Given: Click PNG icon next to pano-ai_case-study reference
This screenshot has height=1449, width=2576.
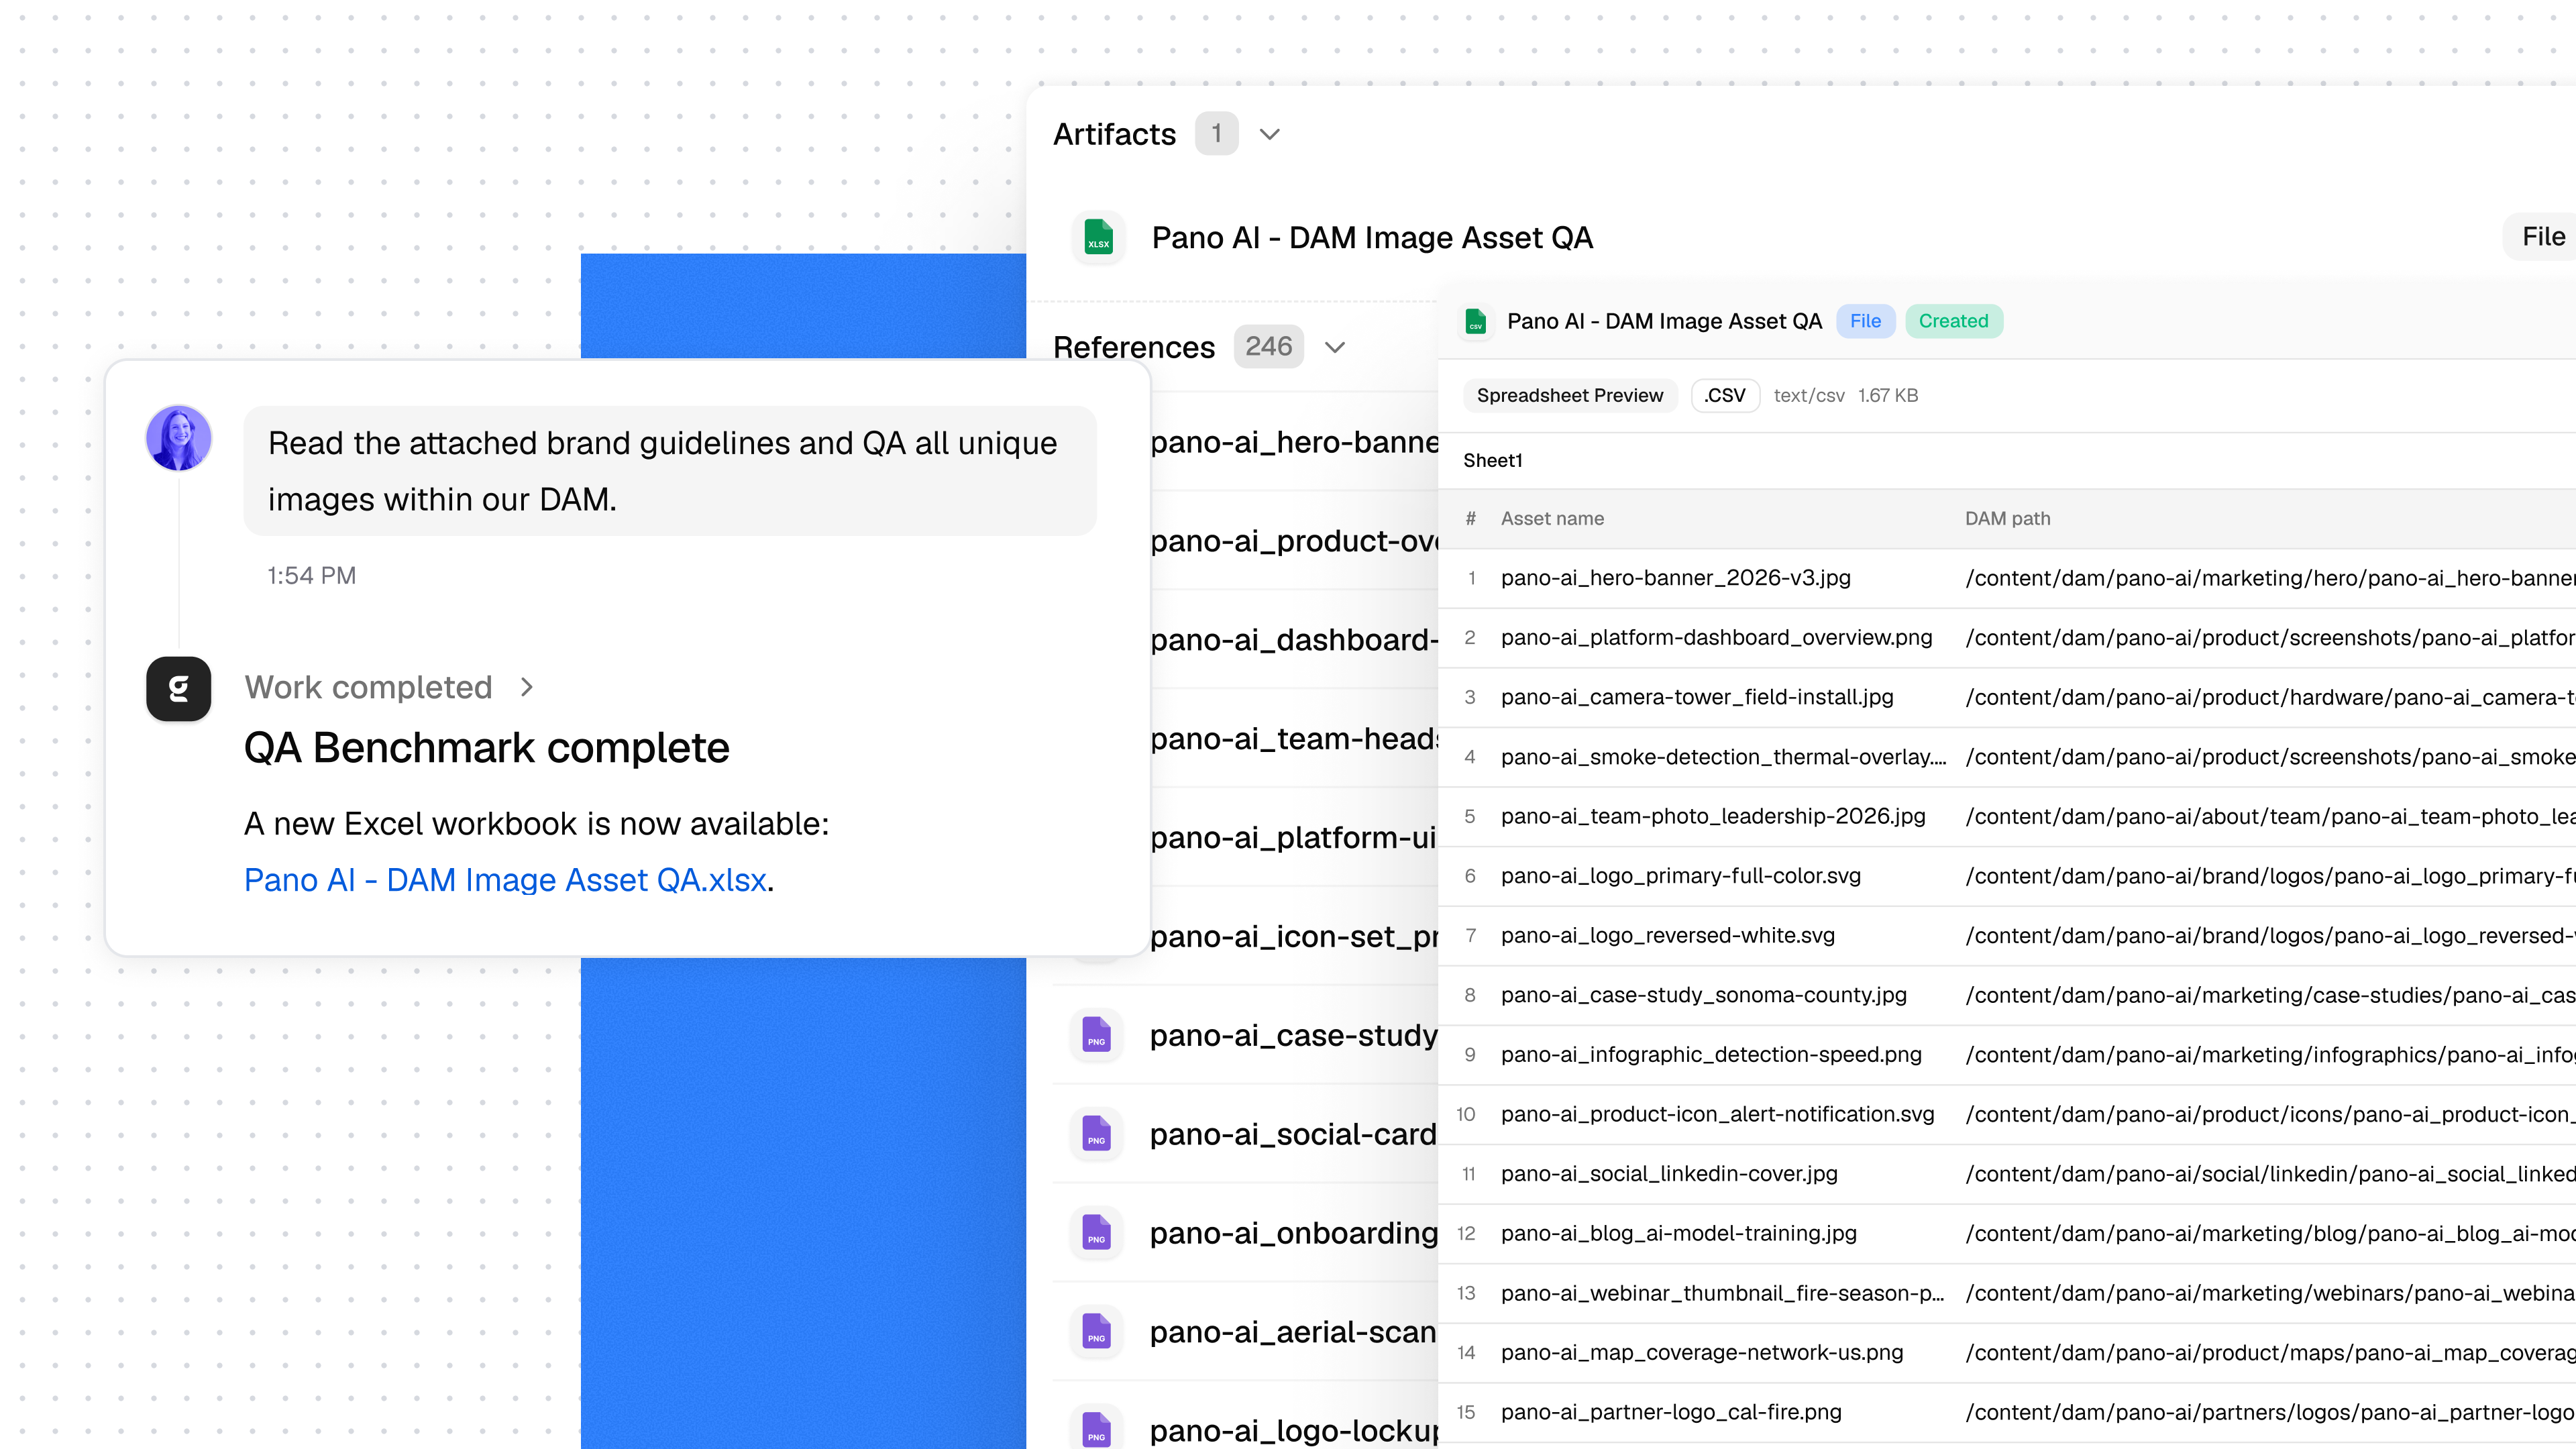Looking at the screenshot, I should coord(1097,1035).
